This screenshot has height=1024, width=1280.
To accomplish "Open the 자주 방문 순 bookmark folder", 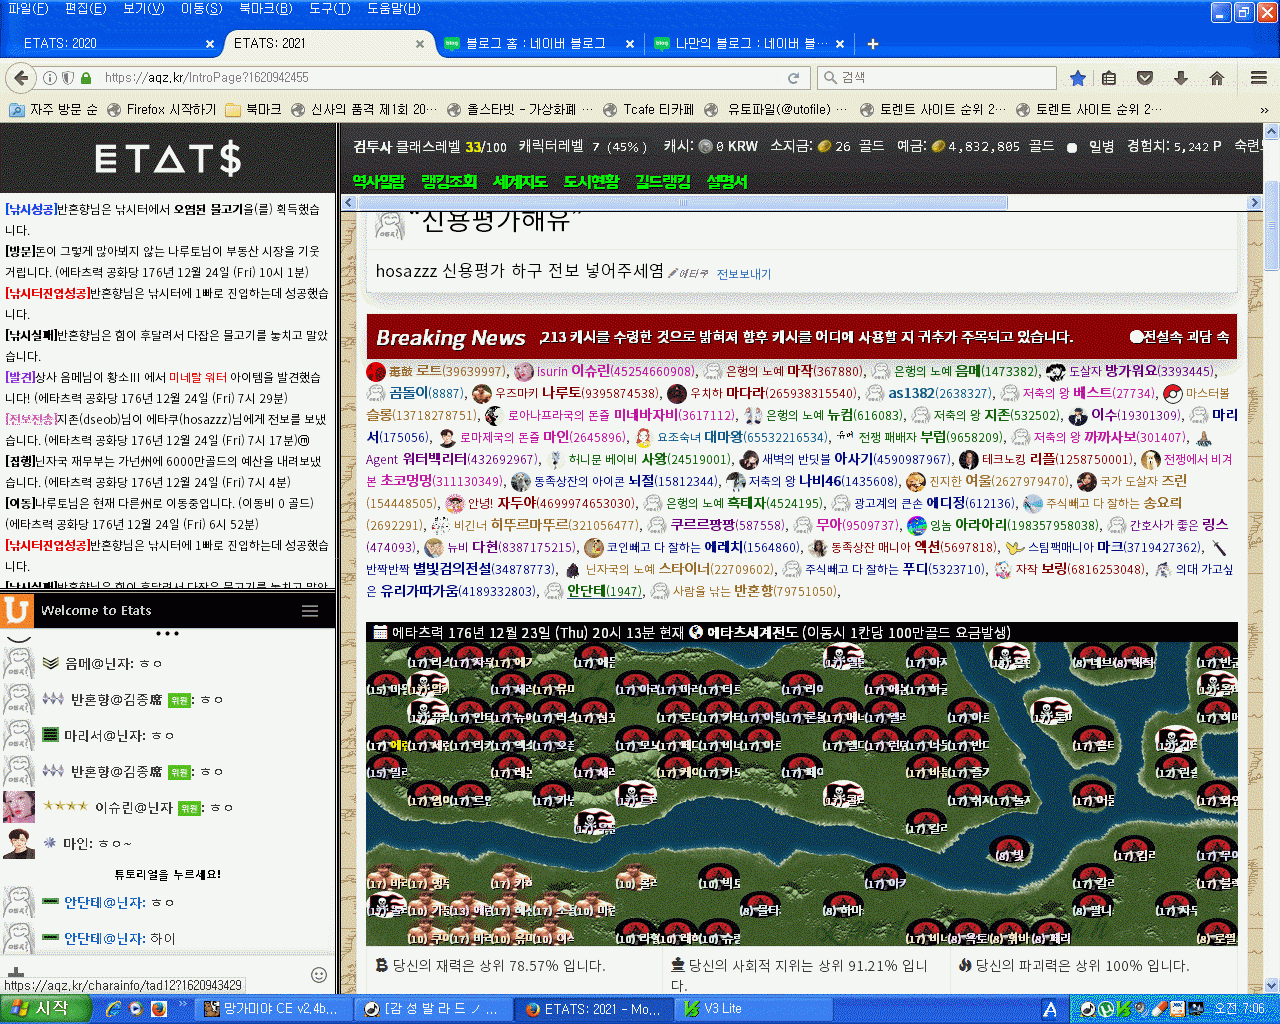I will tap(53, 109).
